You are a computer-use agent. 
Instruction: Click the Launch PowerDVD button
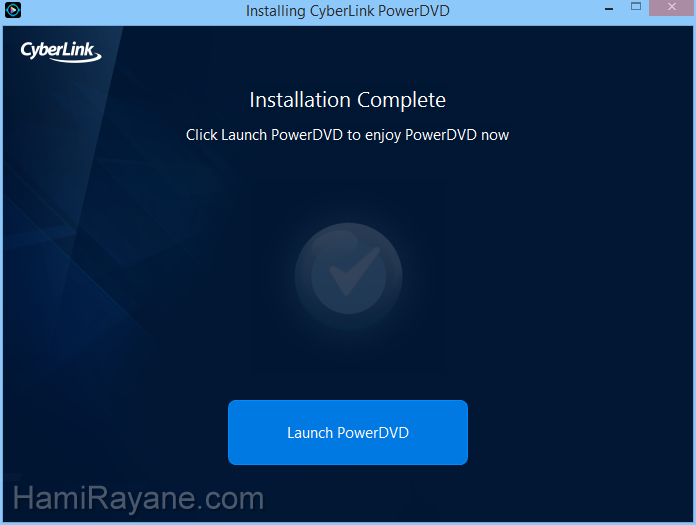(348, 432)
